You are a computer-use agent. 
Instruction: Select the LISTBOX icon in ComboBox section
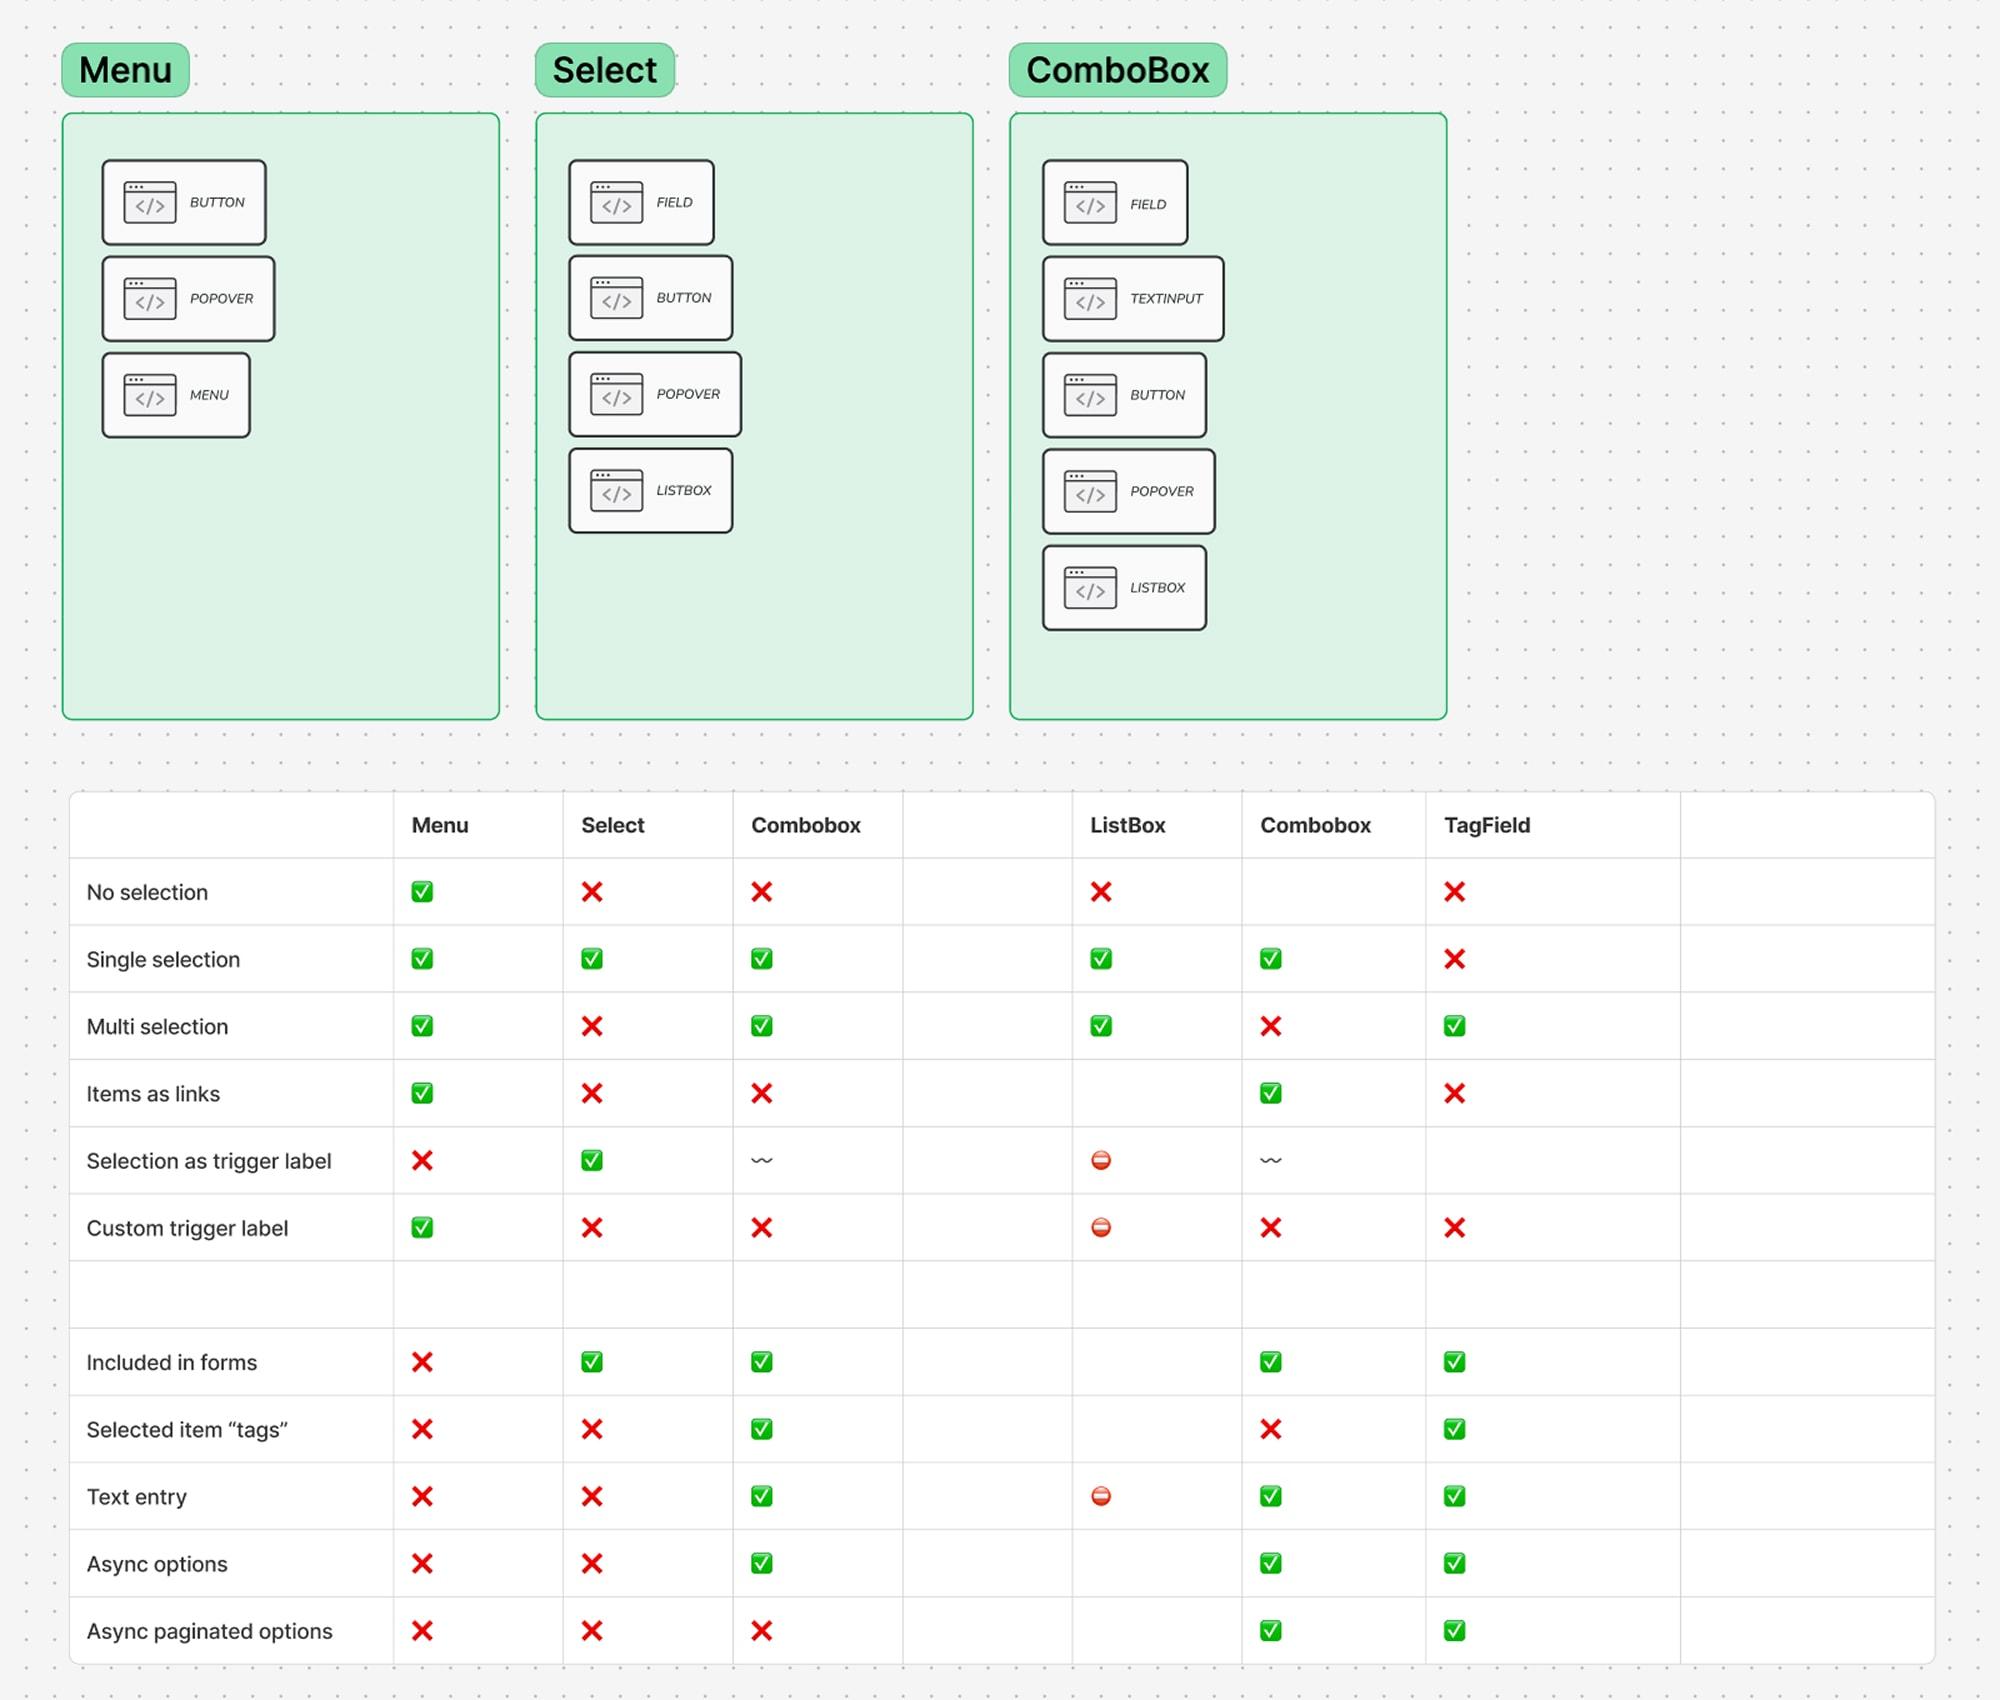1090,587
